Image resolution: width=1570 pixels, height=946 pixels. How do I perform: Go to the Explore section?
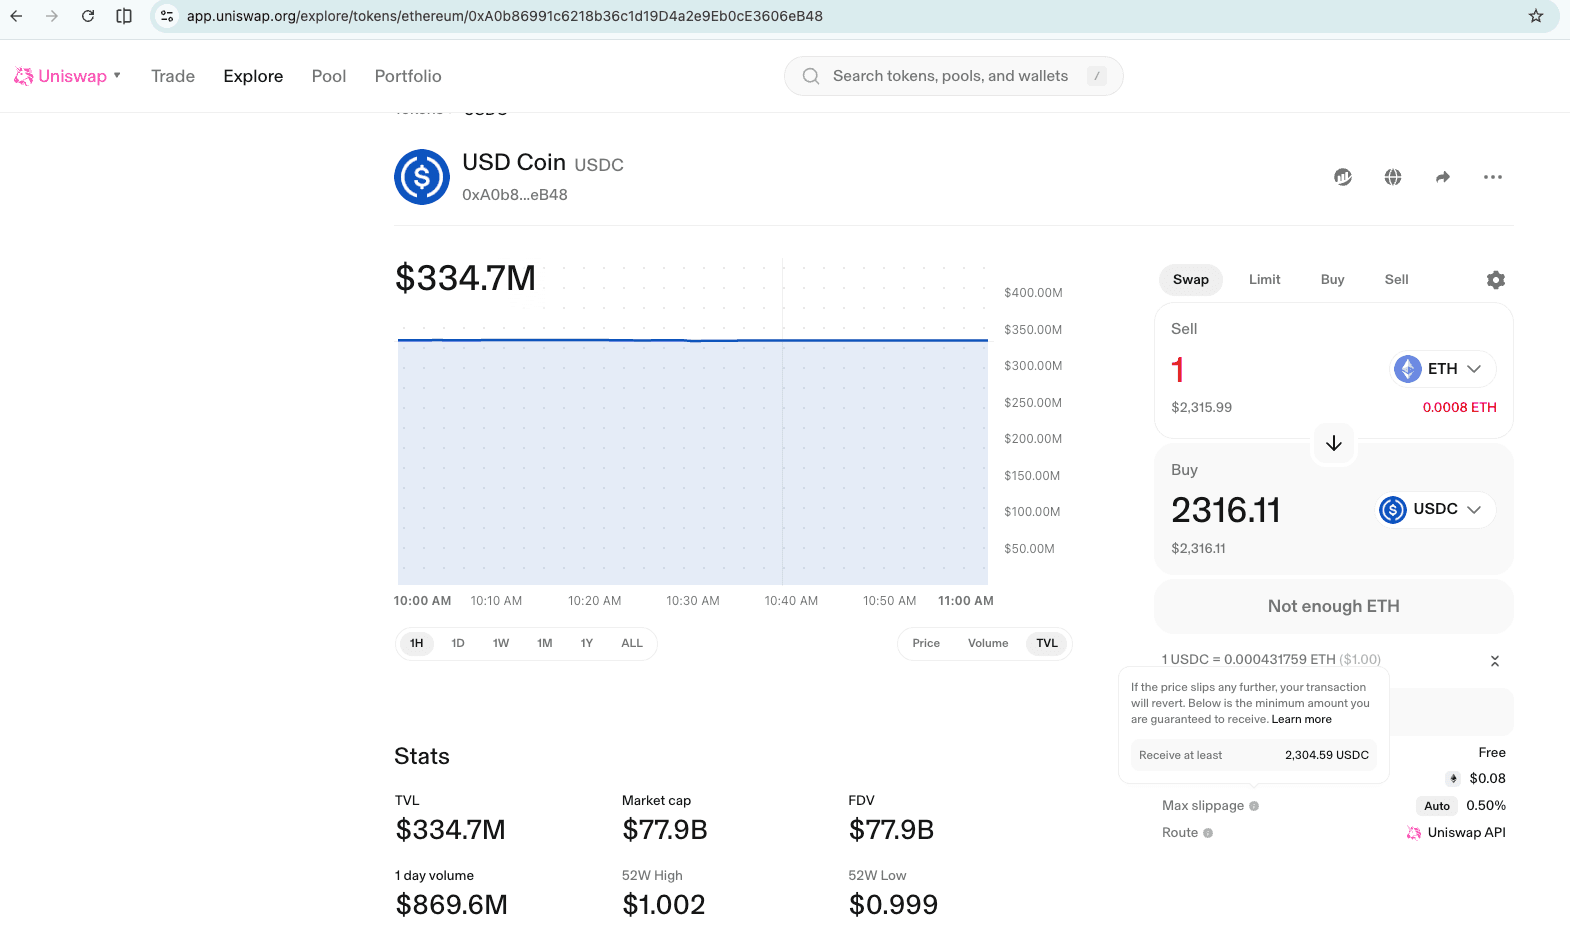coord(253,76)
